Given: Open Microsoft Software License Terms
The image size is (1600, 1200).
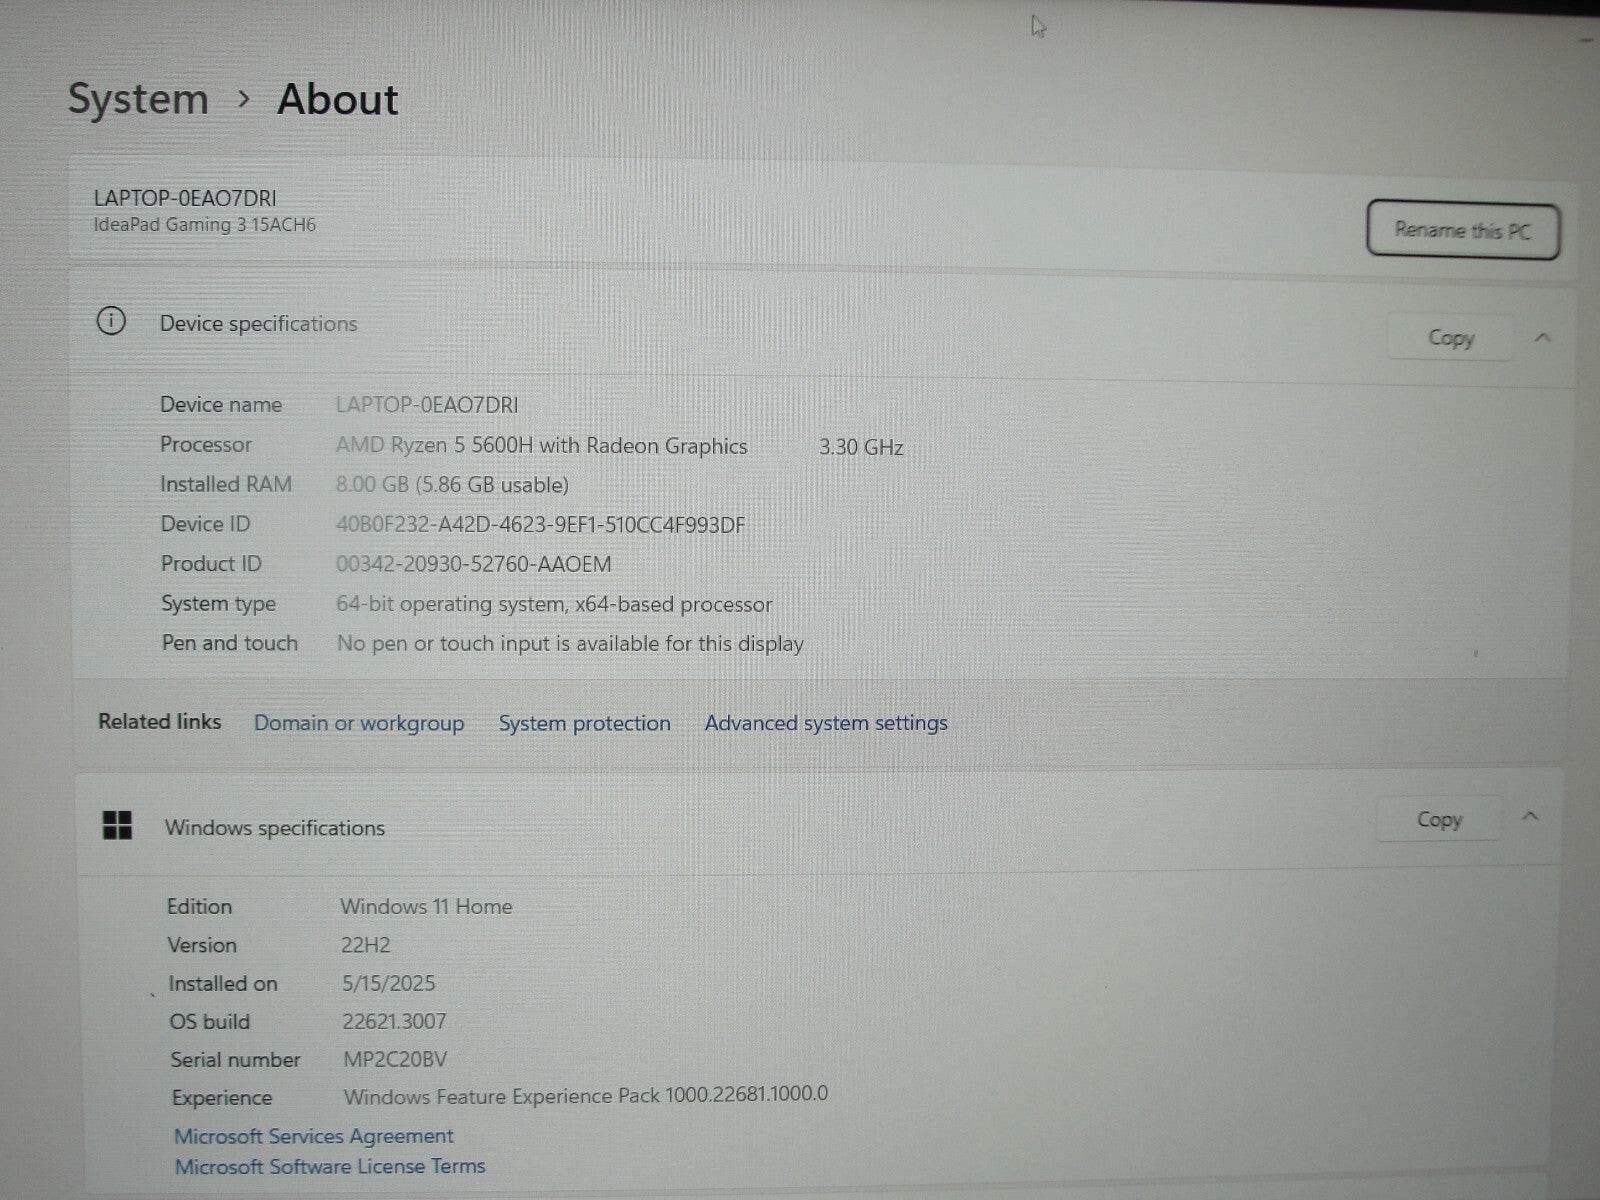Looking at the screenshot, I should (331, 1166).
